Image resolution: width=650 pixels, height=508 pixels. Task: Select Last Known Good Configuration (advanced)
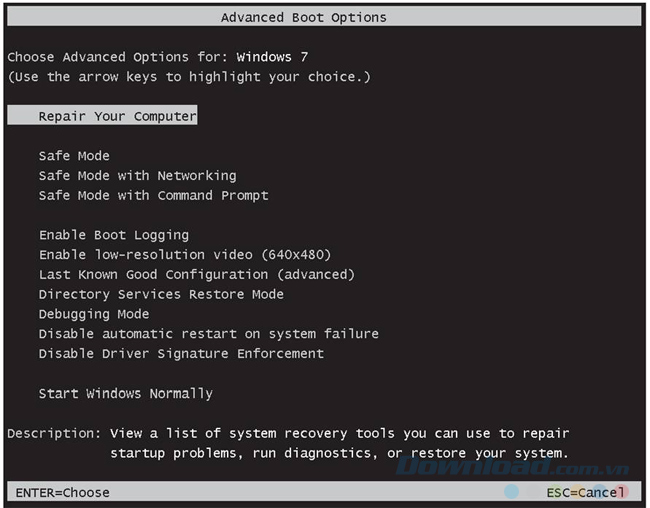point(197,275)
